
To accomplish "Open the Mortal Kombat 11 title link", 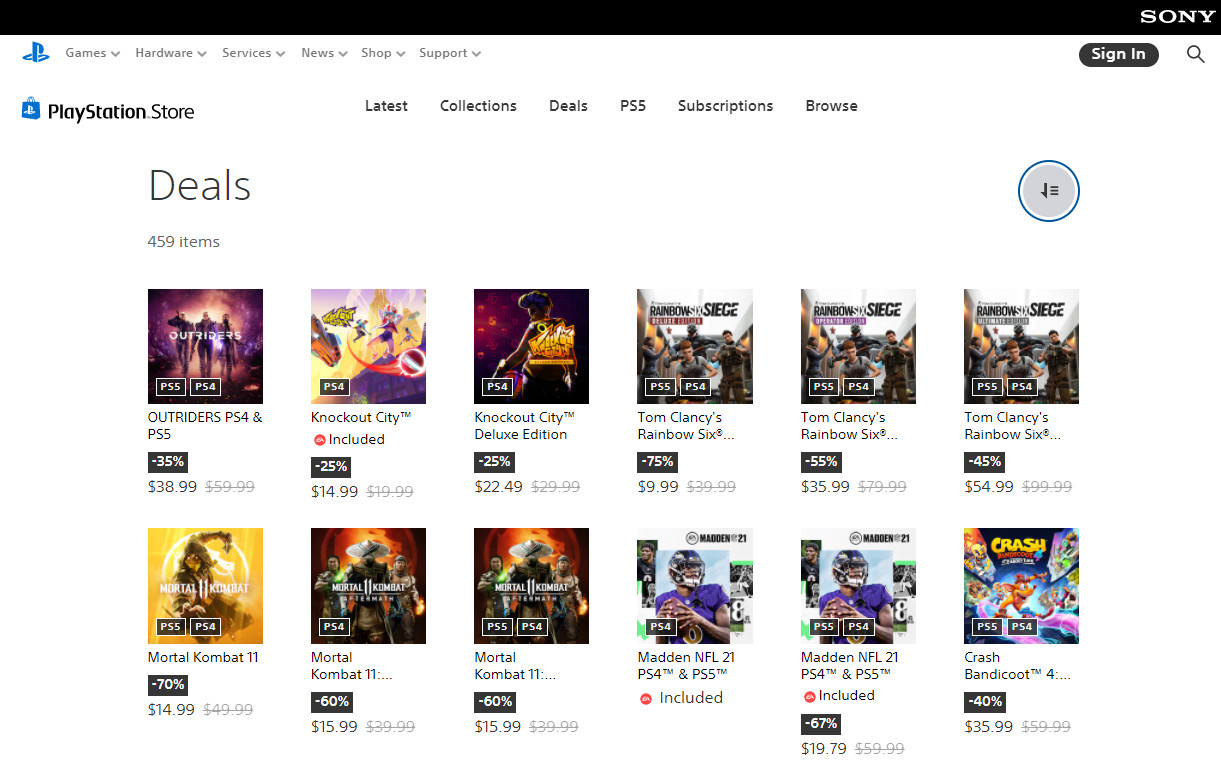I will click(203, 657).
